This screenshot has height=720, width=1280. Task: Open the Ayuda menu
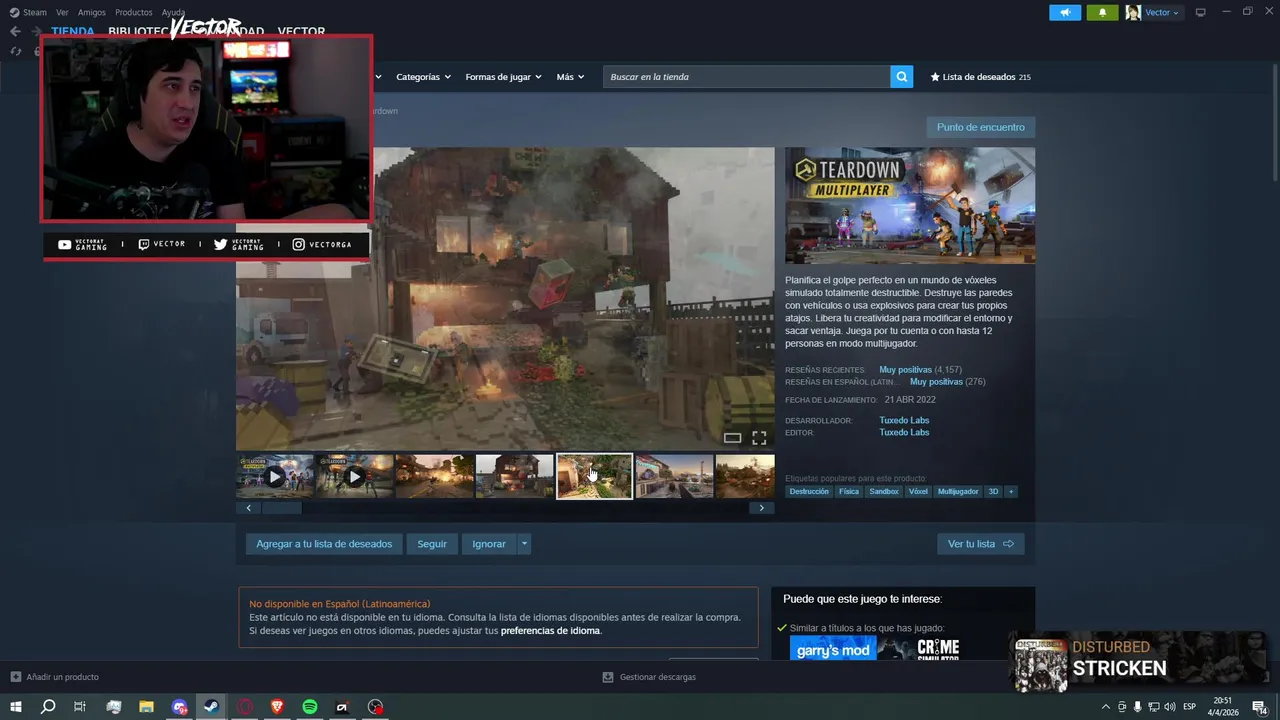point(173,12)
